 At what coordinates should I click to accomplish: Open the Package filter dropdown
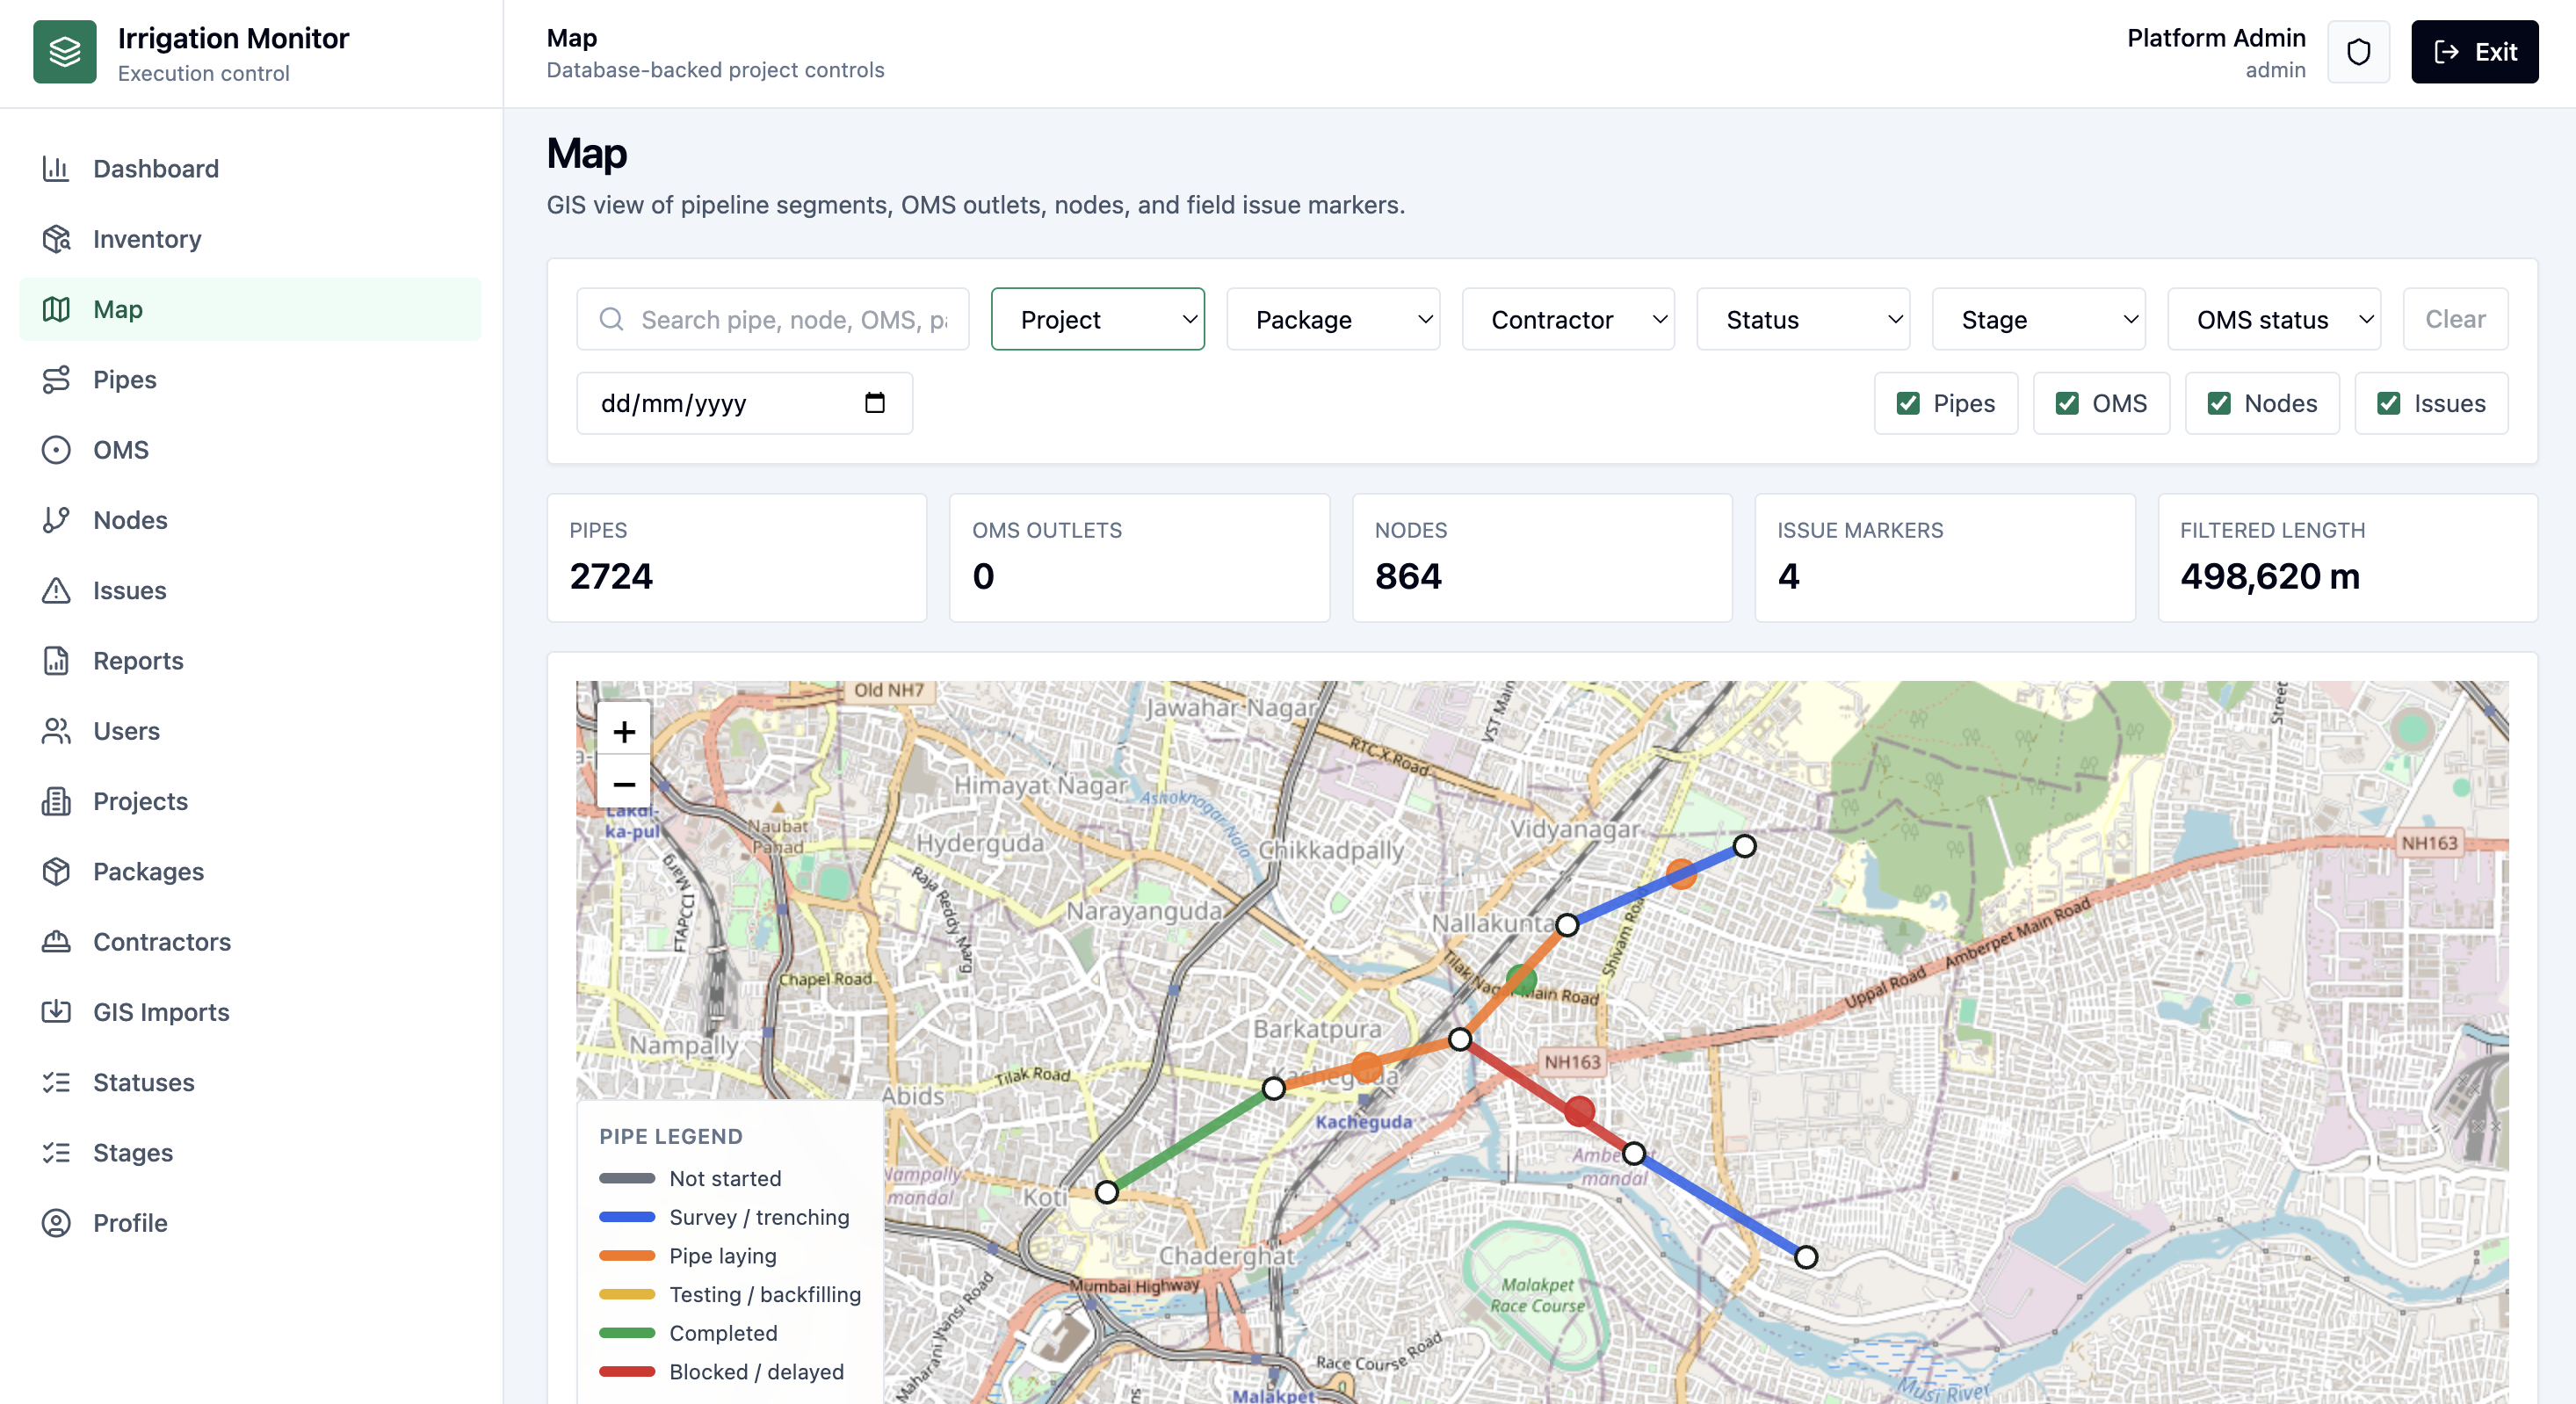[x=1332, y=319]
